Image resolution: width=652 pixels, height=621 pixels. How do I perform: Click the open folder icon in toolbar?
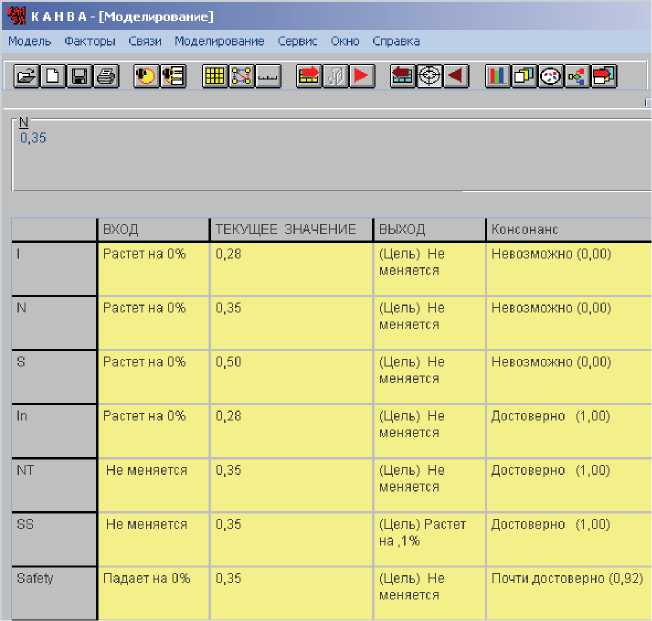coord(26,76)
